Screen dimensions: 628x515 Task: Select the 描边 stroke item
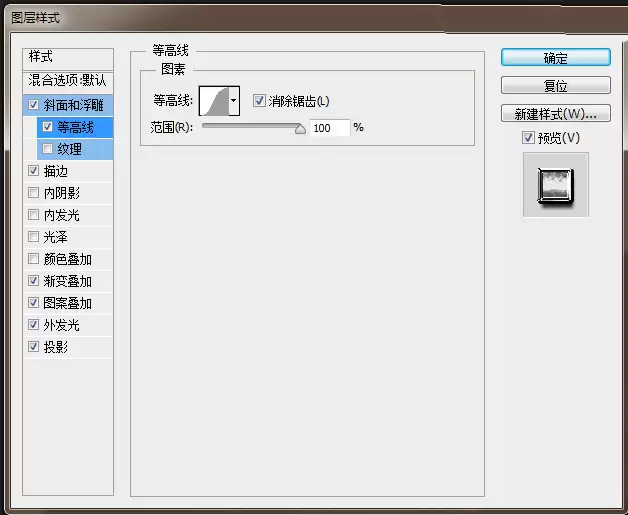(x=68, y=171)
